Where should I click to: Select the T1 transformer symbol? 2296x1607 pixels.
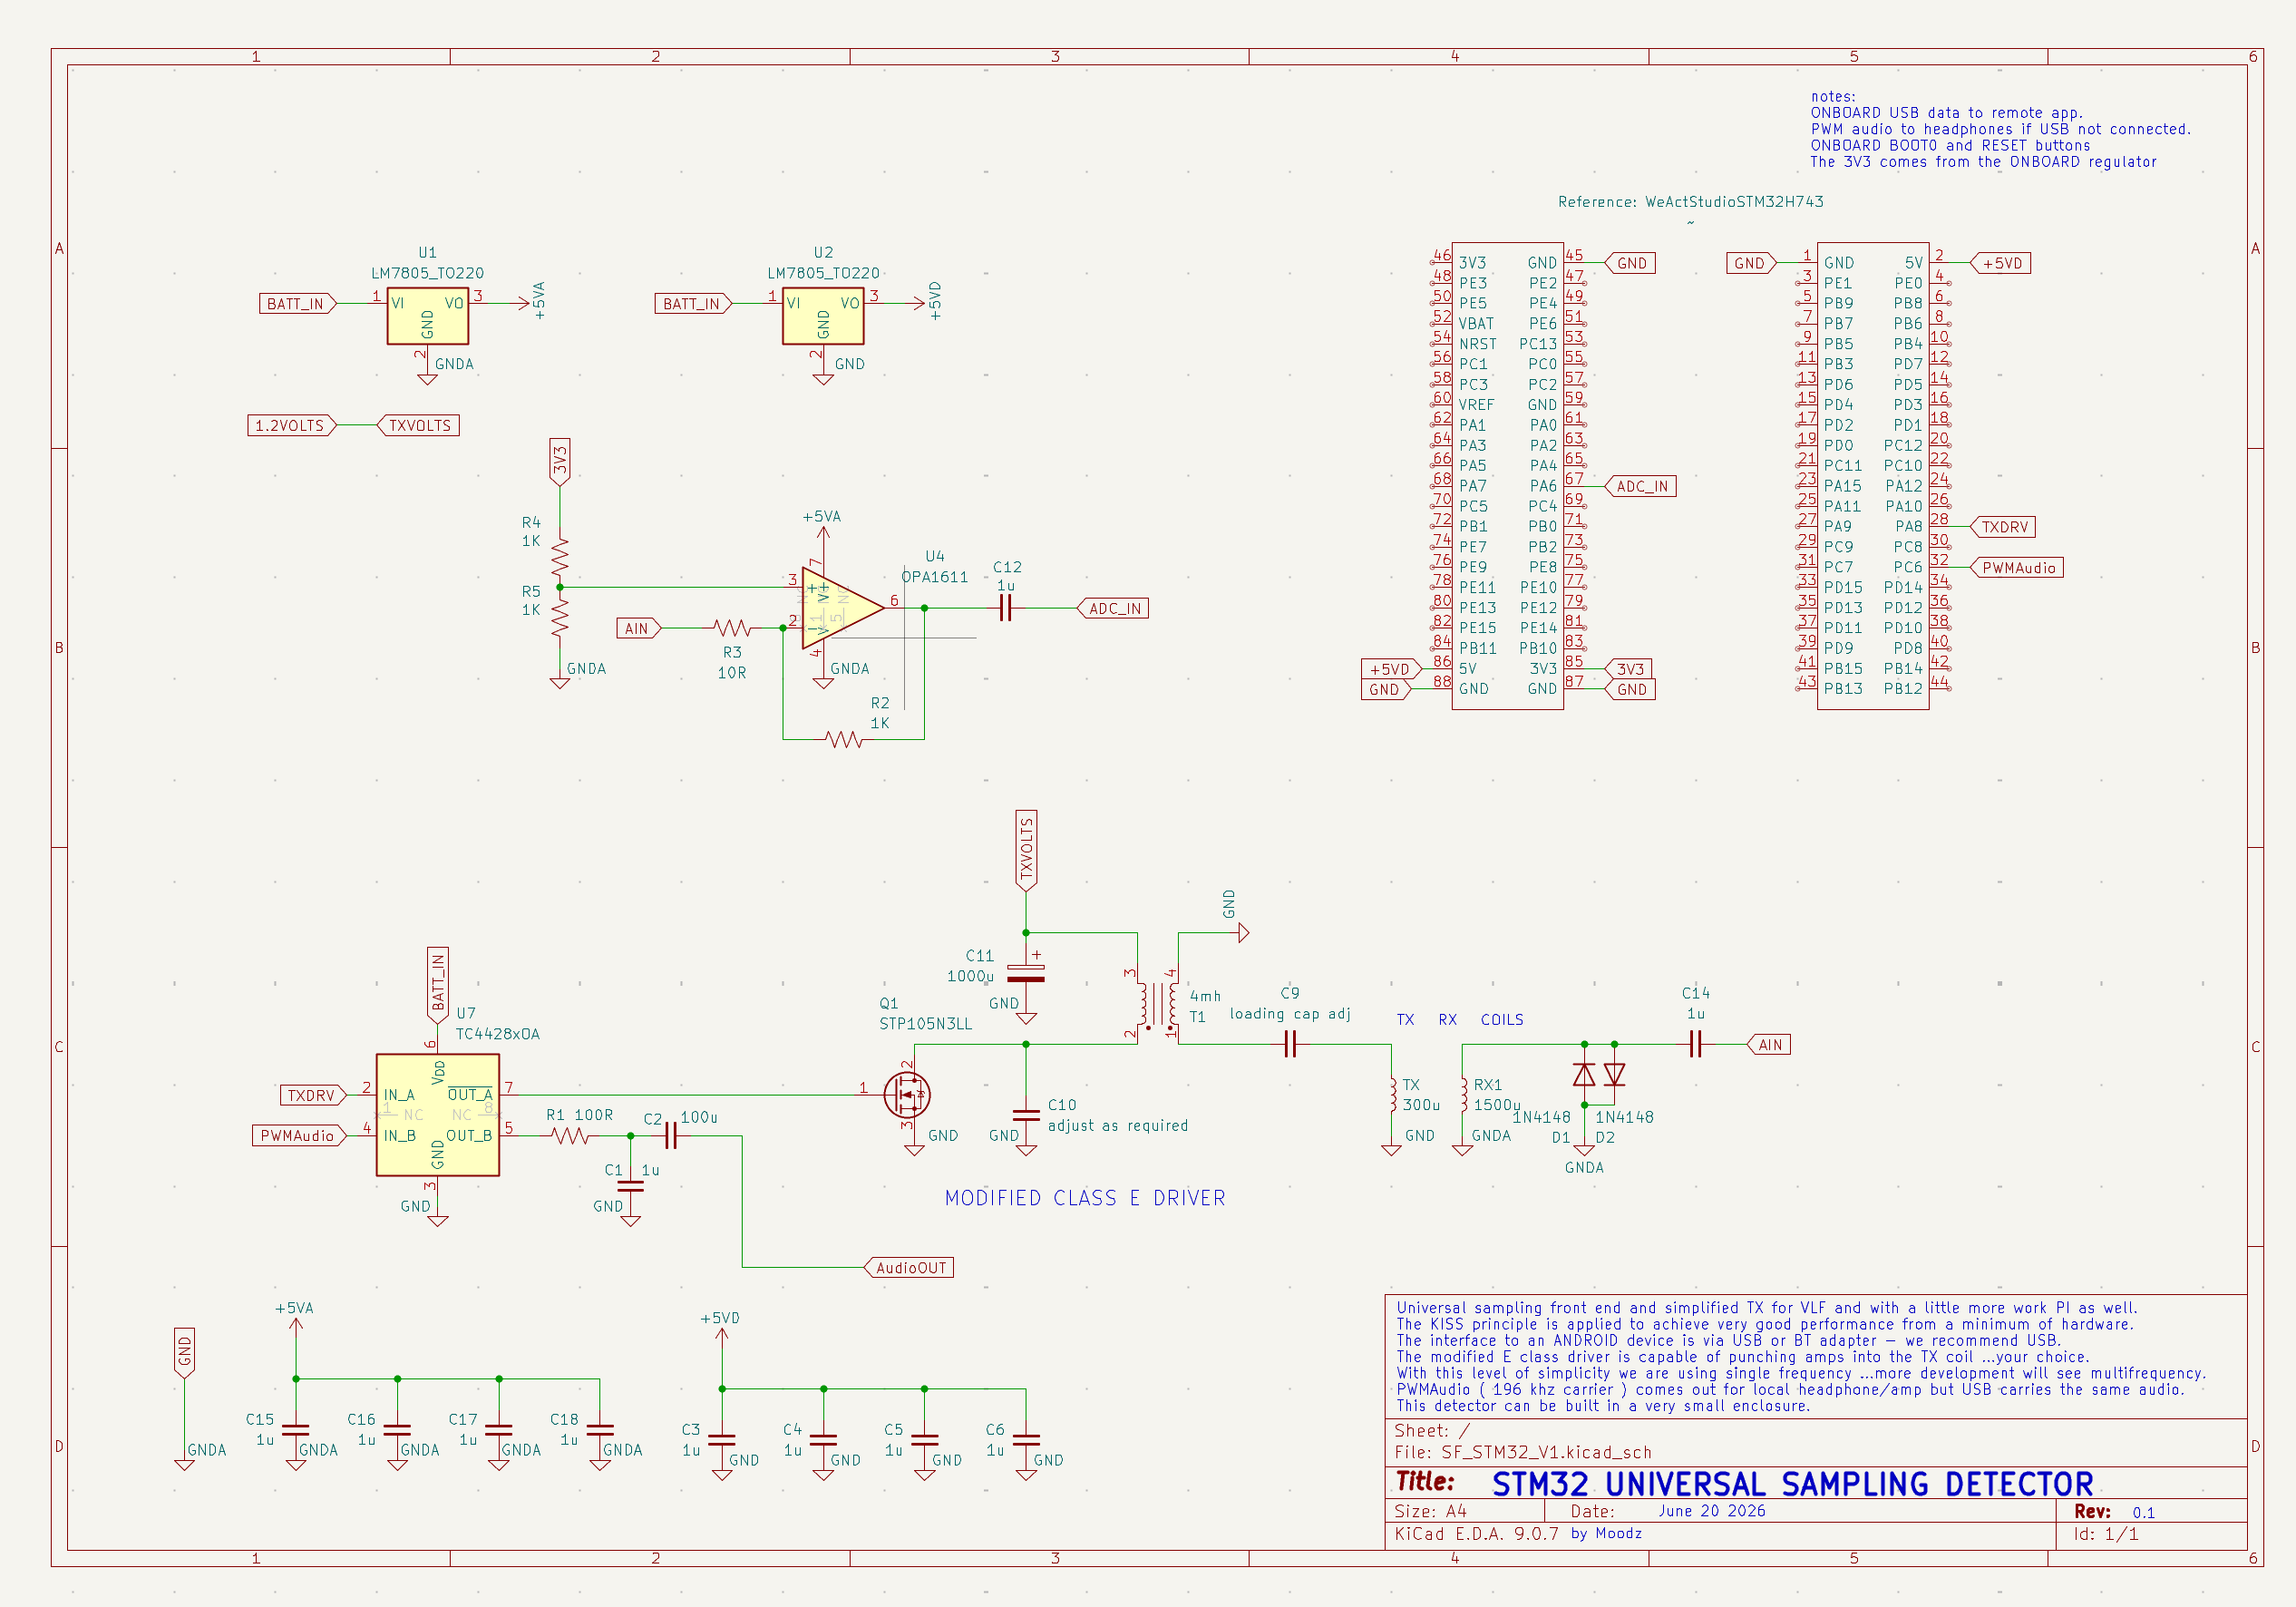tap(1157, 1003)
